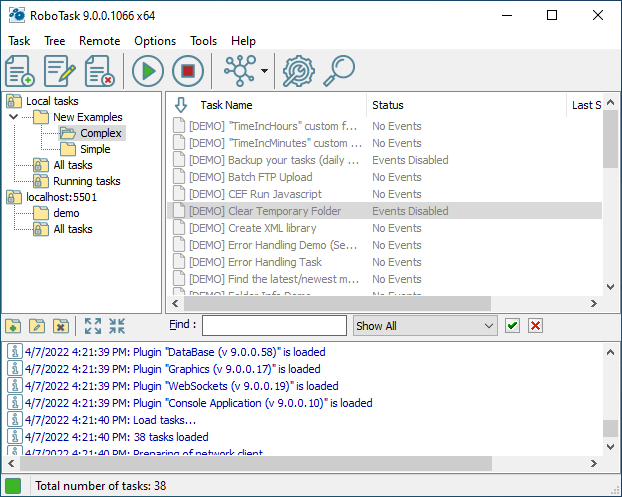The height and width of the screenshot is (497, 622).
Task: Sort by the Task Name column header
Action: 226,105
